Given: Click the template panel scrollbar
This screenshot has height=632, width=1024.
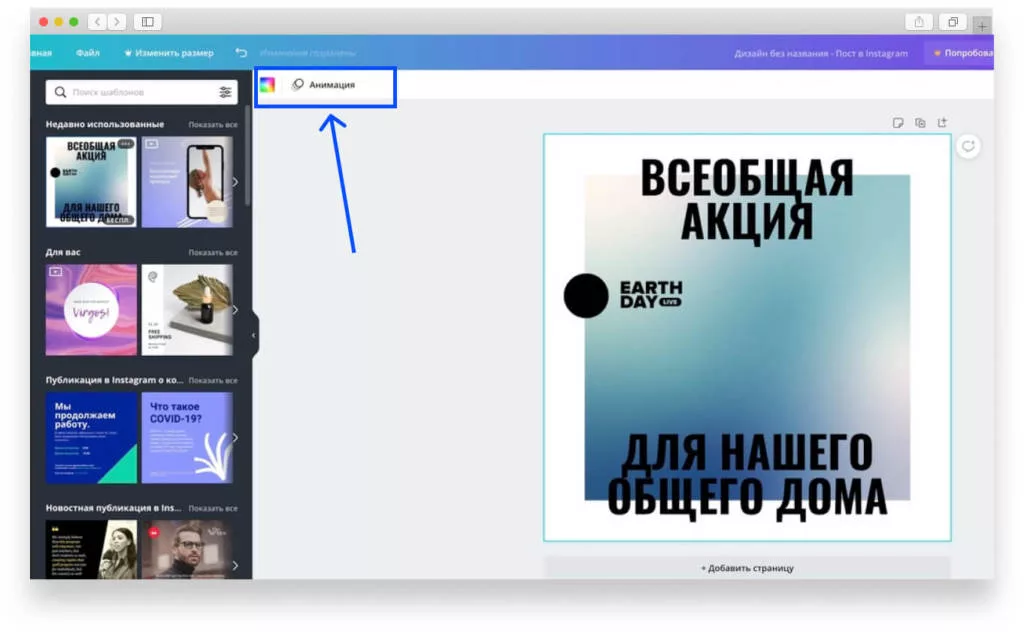Looking at the screenshot, I should click(x=248, y=157).
